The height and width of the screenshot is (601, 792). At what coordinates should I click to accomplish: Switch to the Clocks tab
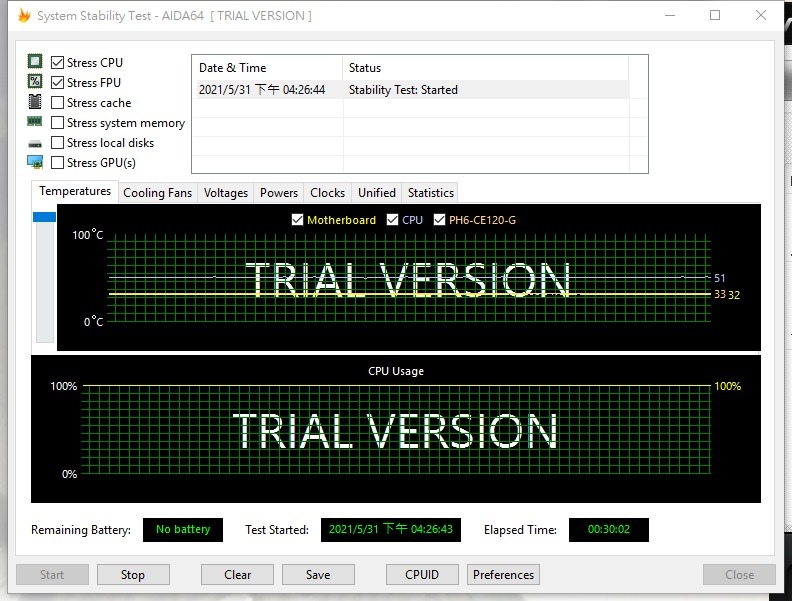click(327, 193)
